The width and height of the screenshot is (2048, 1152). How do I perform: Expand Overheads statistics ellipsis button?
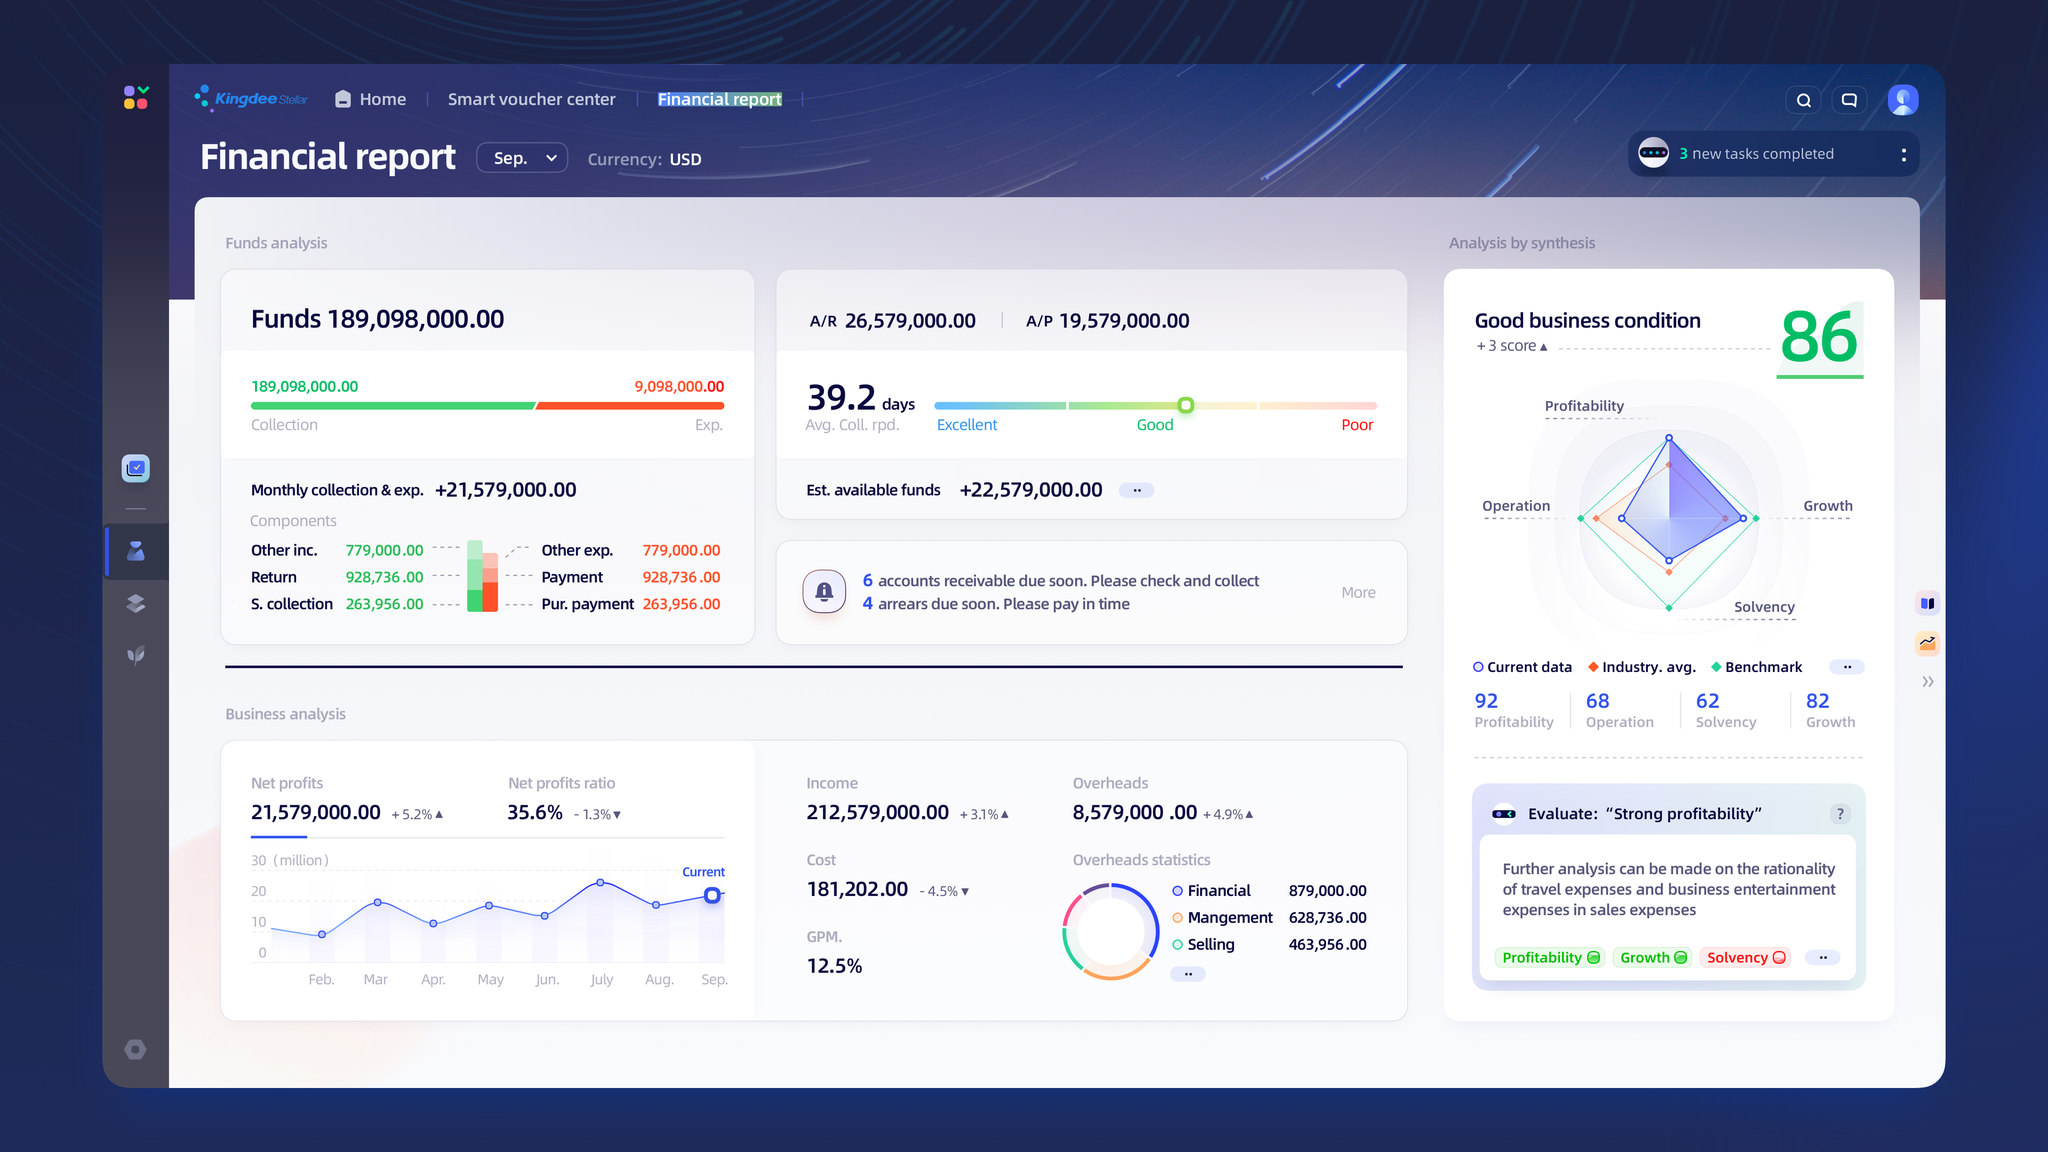1188,973
